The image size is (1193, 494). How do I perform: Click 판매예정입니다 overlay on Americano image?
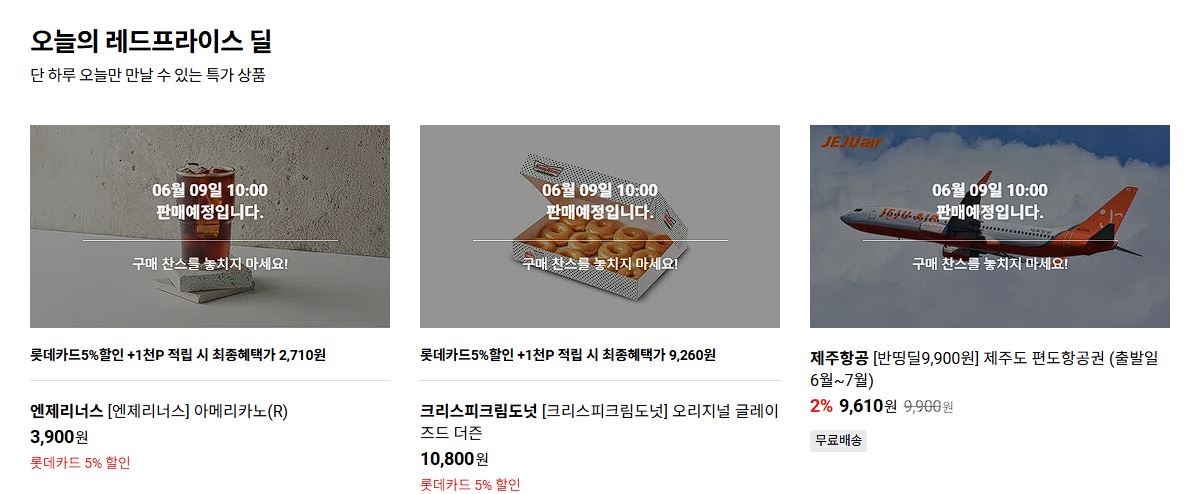(210, 212)
